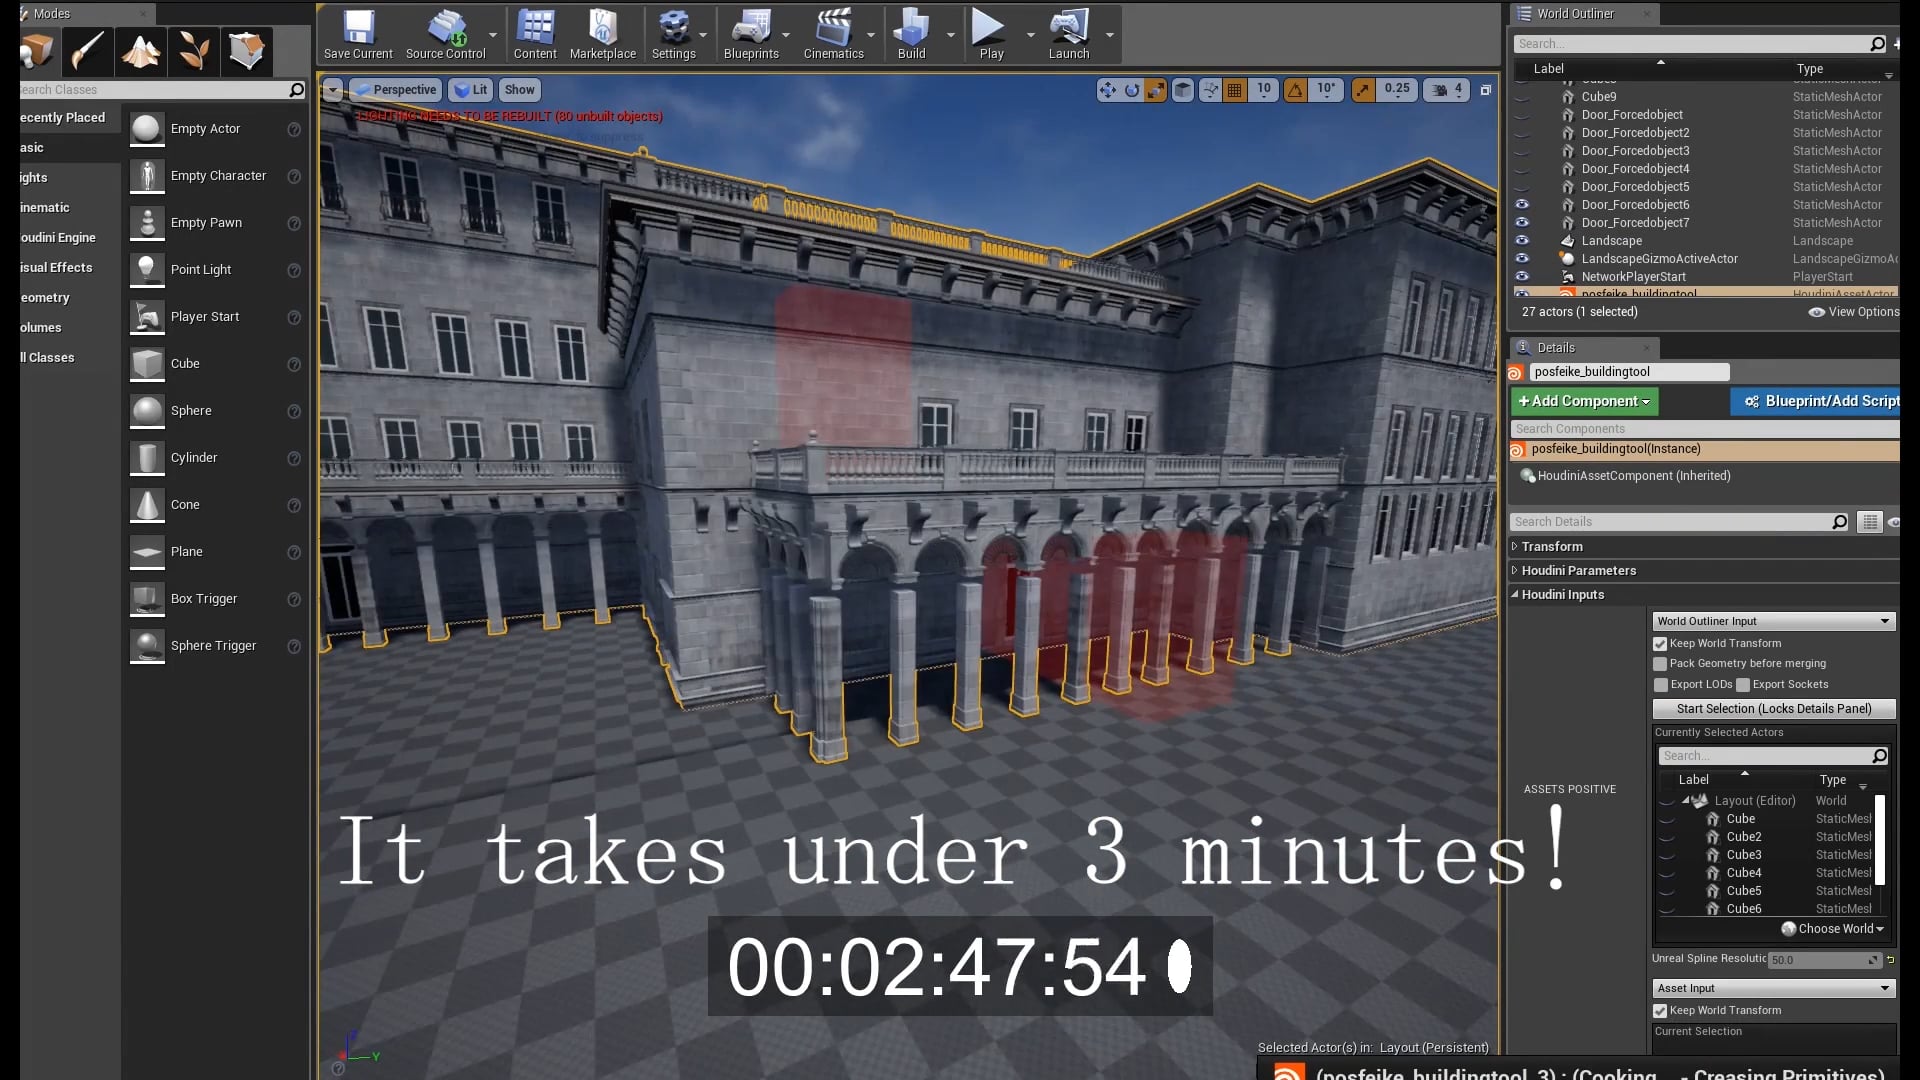This screenshot has height=1080, width=1920.
Task: Click the Blueprints toolbar icon
Action: tap(751, 35)
